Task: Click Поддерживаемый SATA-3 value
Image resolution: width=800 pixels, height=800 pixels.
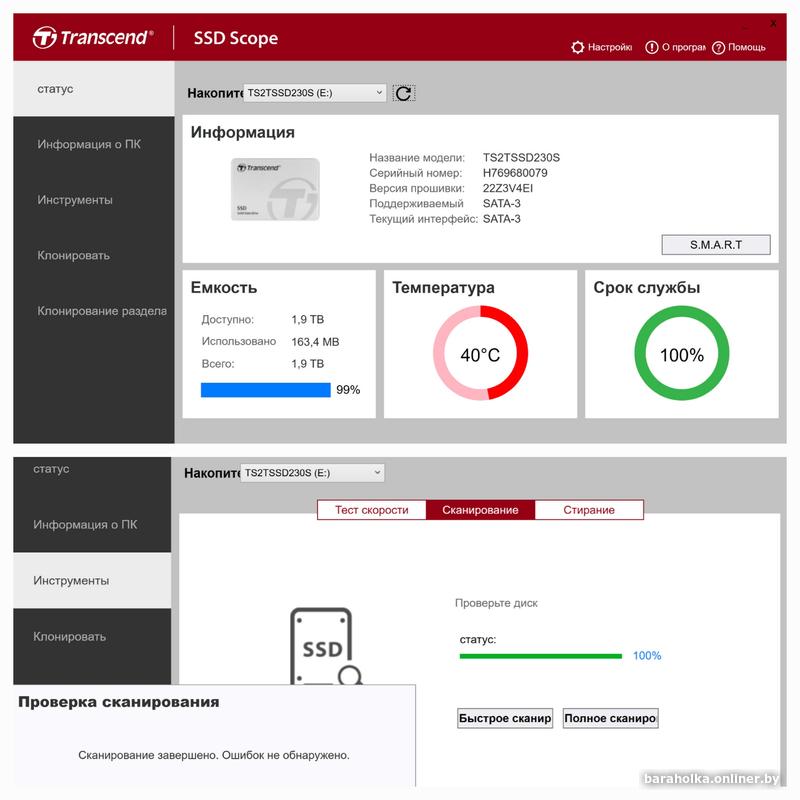Action: (x=502, y=204)
